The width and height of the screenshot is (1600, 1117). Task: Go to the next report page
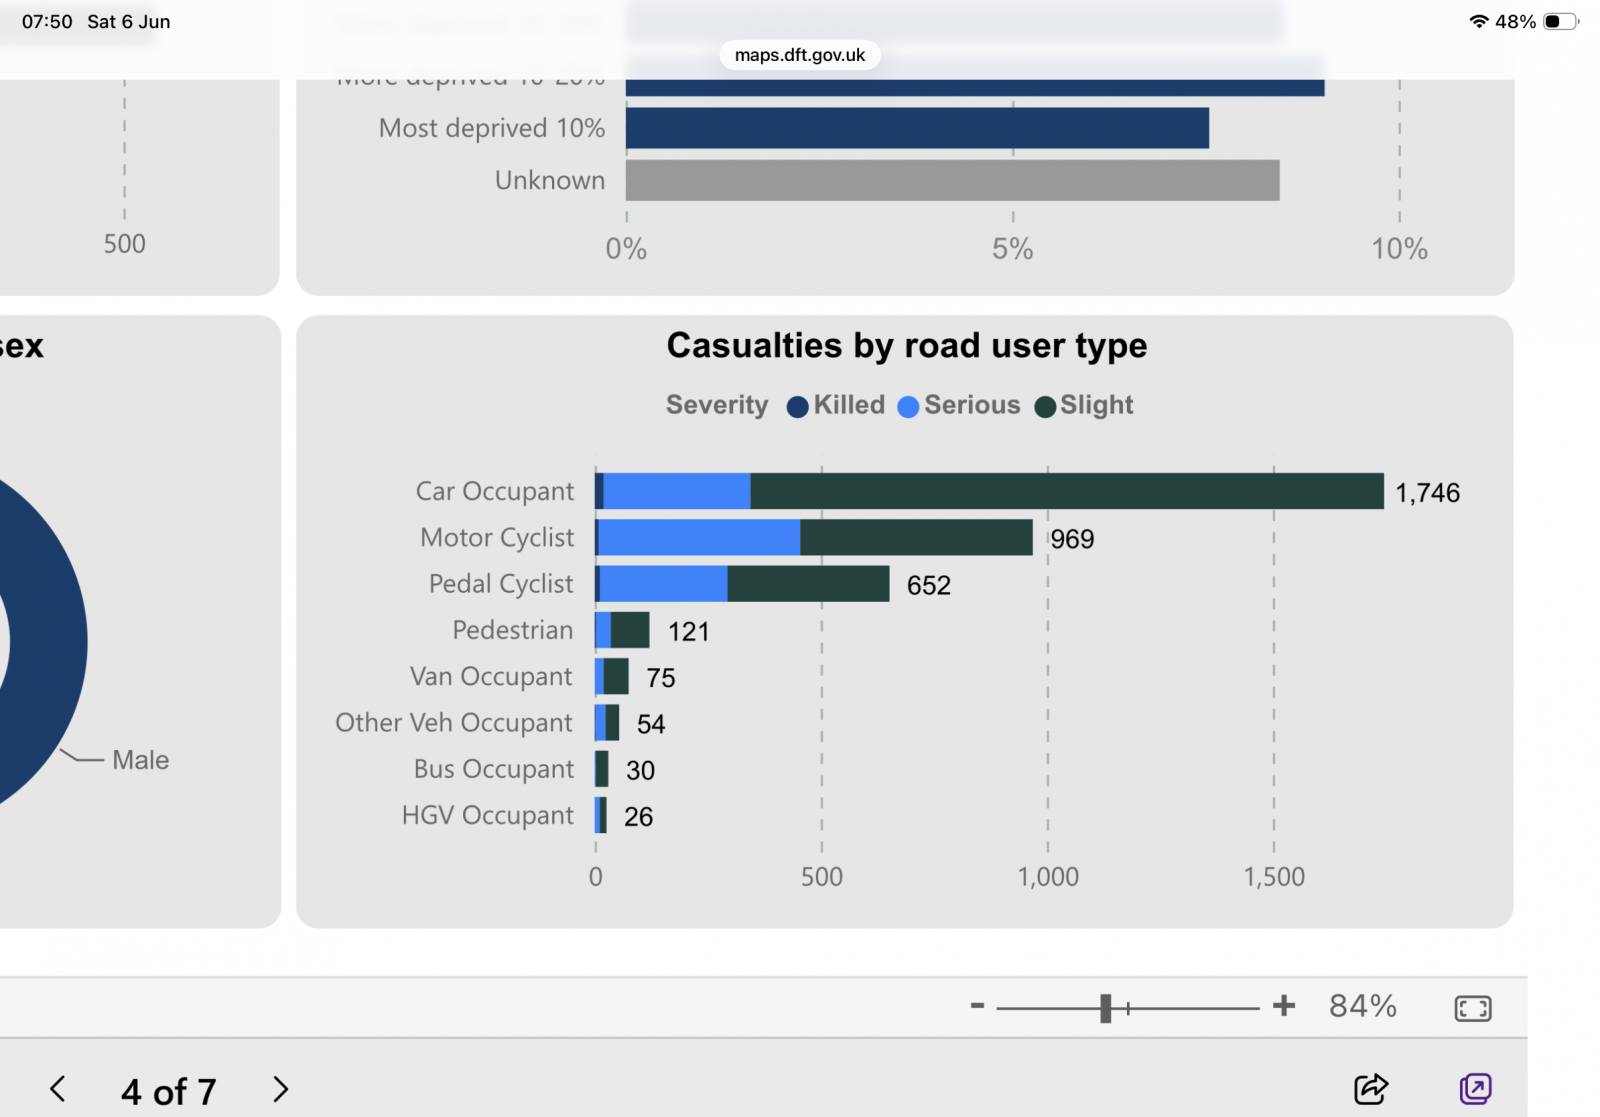click(281, 1089)
